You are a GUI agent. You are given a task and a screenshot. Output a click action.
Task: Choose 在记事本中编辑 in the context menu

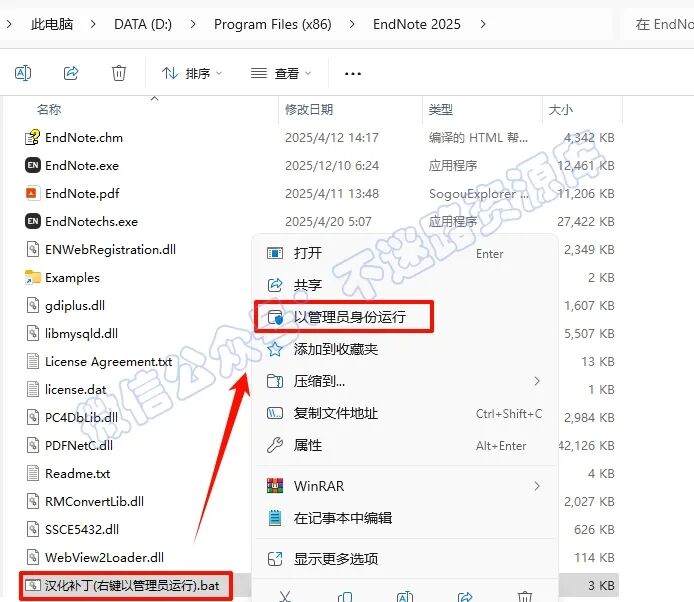coord(405,518)
